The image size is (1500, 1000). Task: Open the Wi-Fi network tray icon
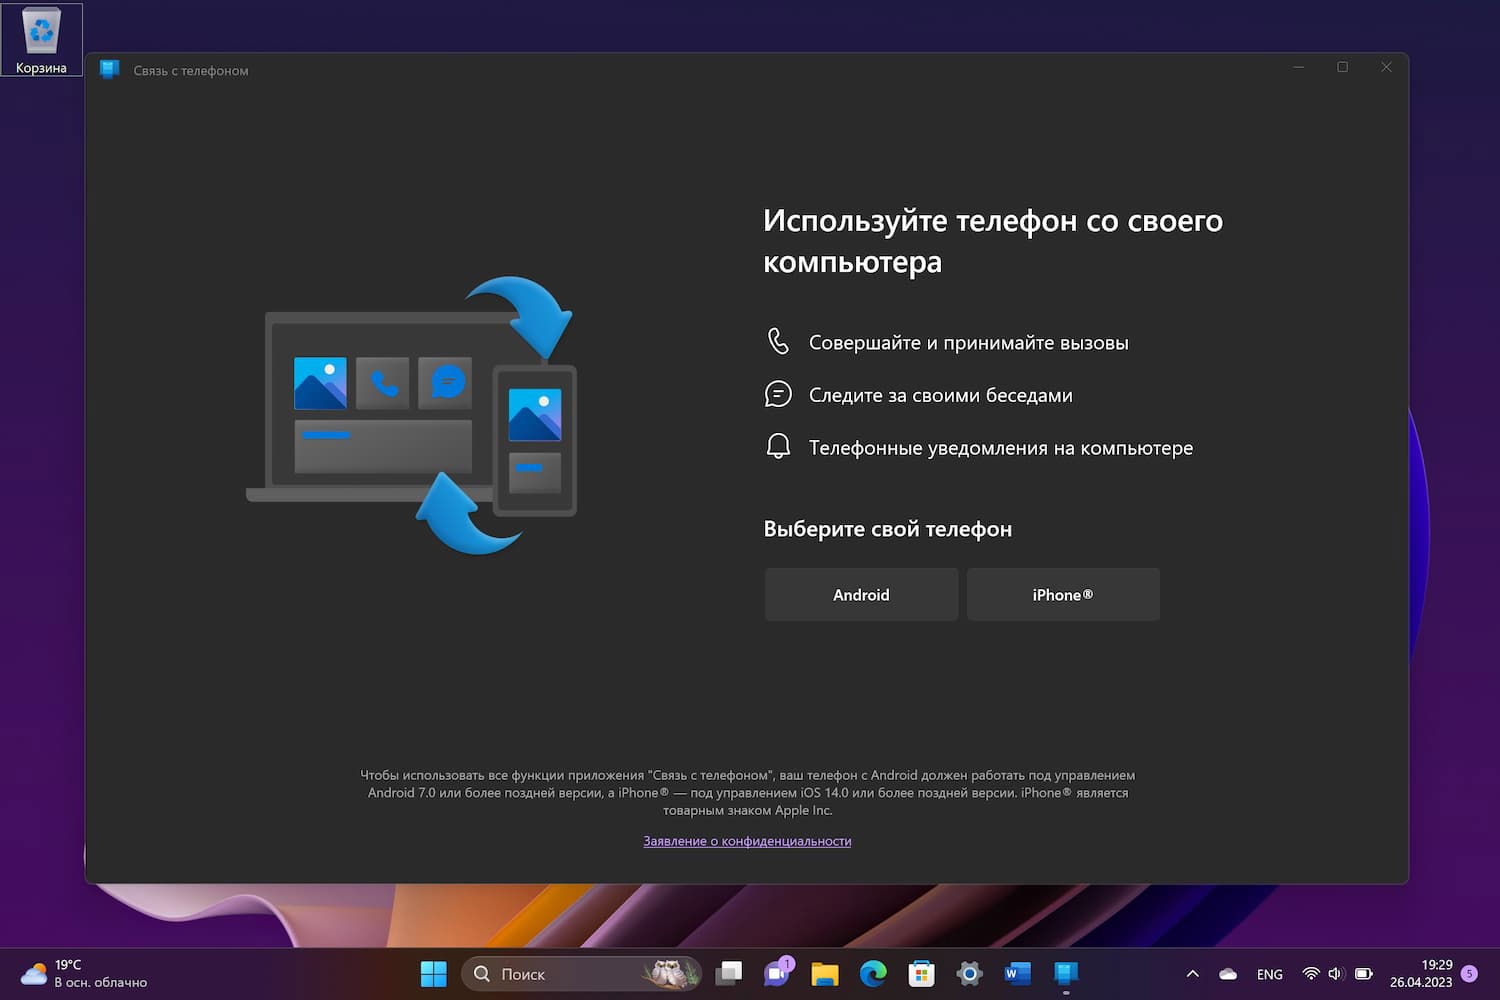point(1311,974)
